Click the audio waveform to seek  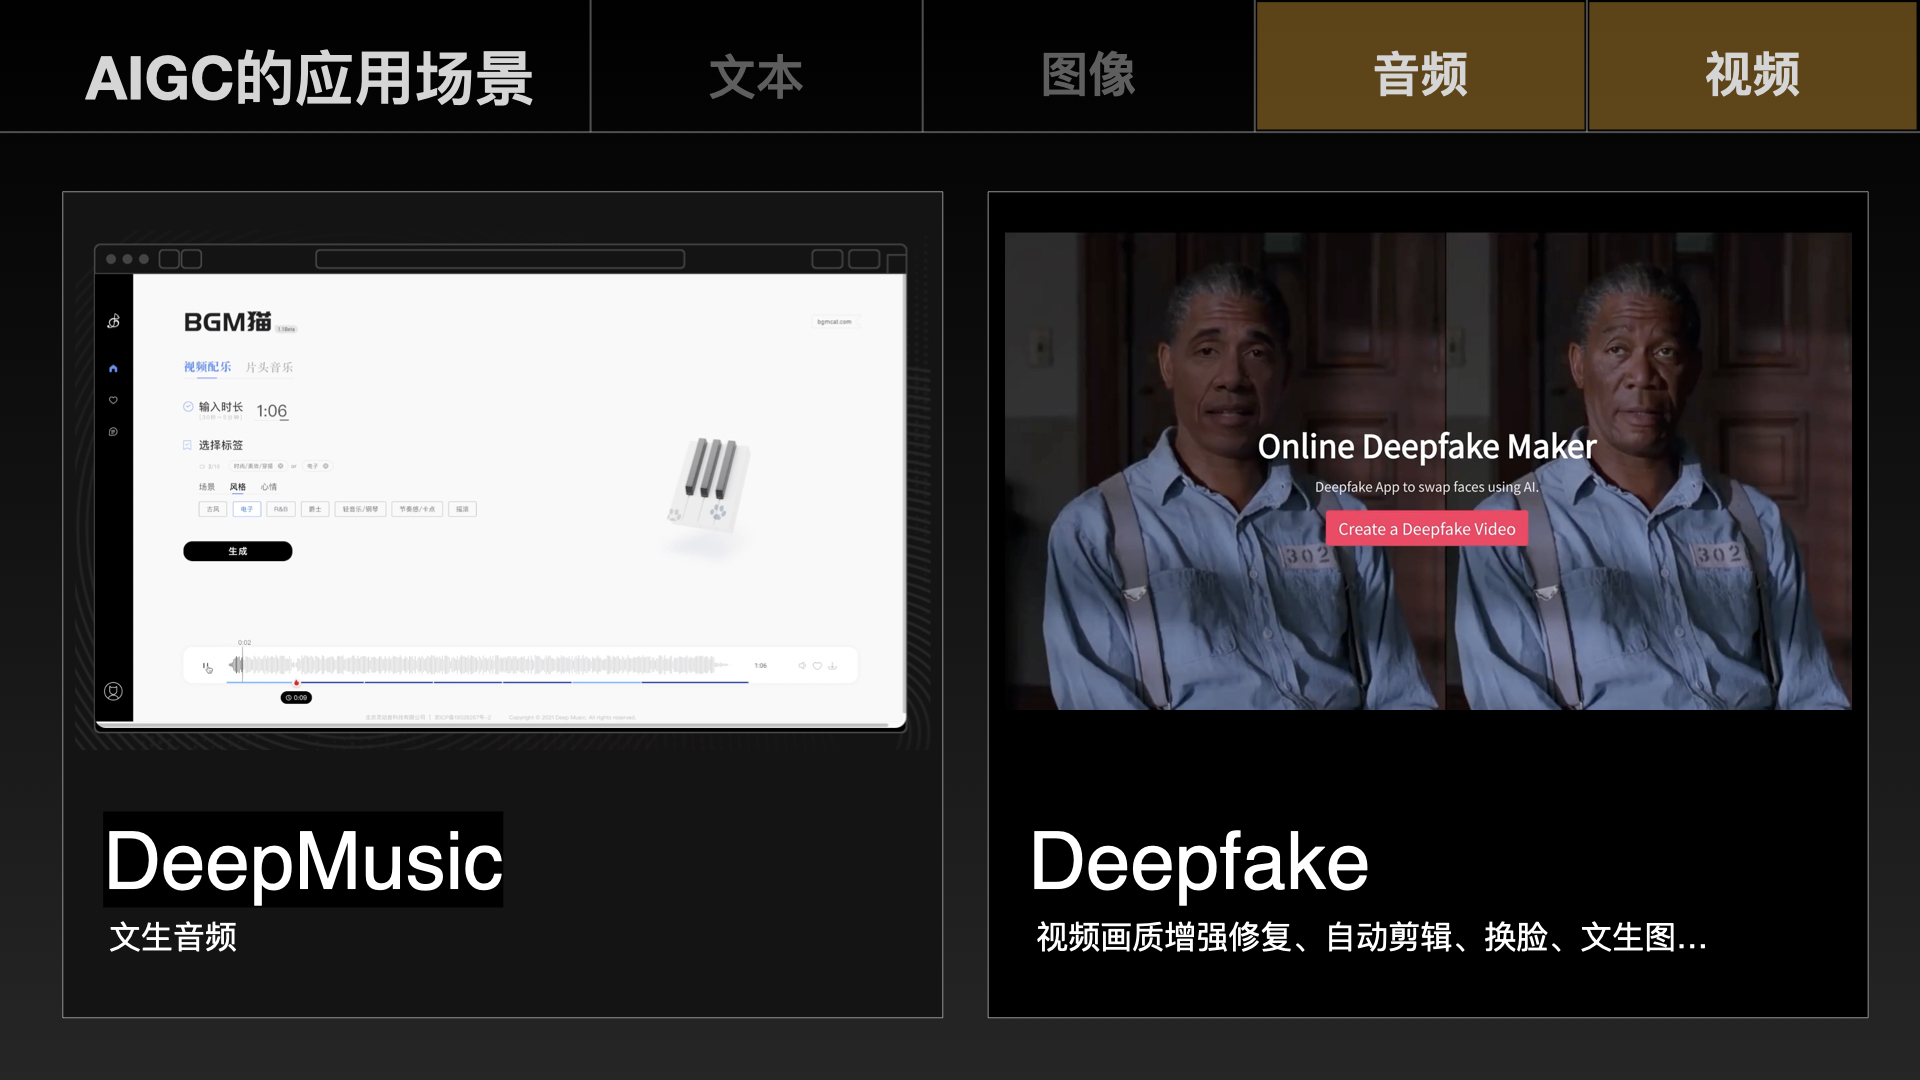click(x=480, y=665)
